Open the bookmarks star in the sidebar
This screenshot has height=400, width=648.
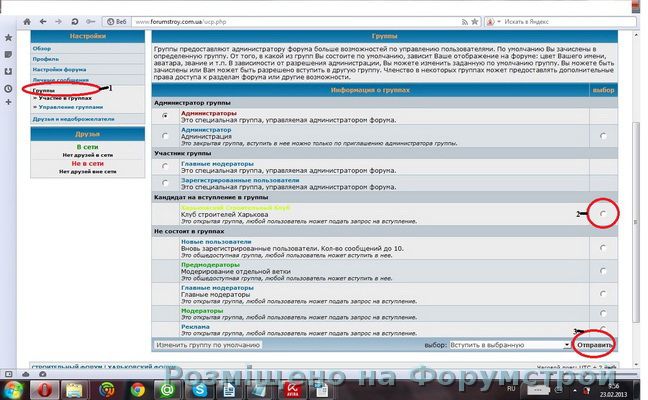coord(8,37)
